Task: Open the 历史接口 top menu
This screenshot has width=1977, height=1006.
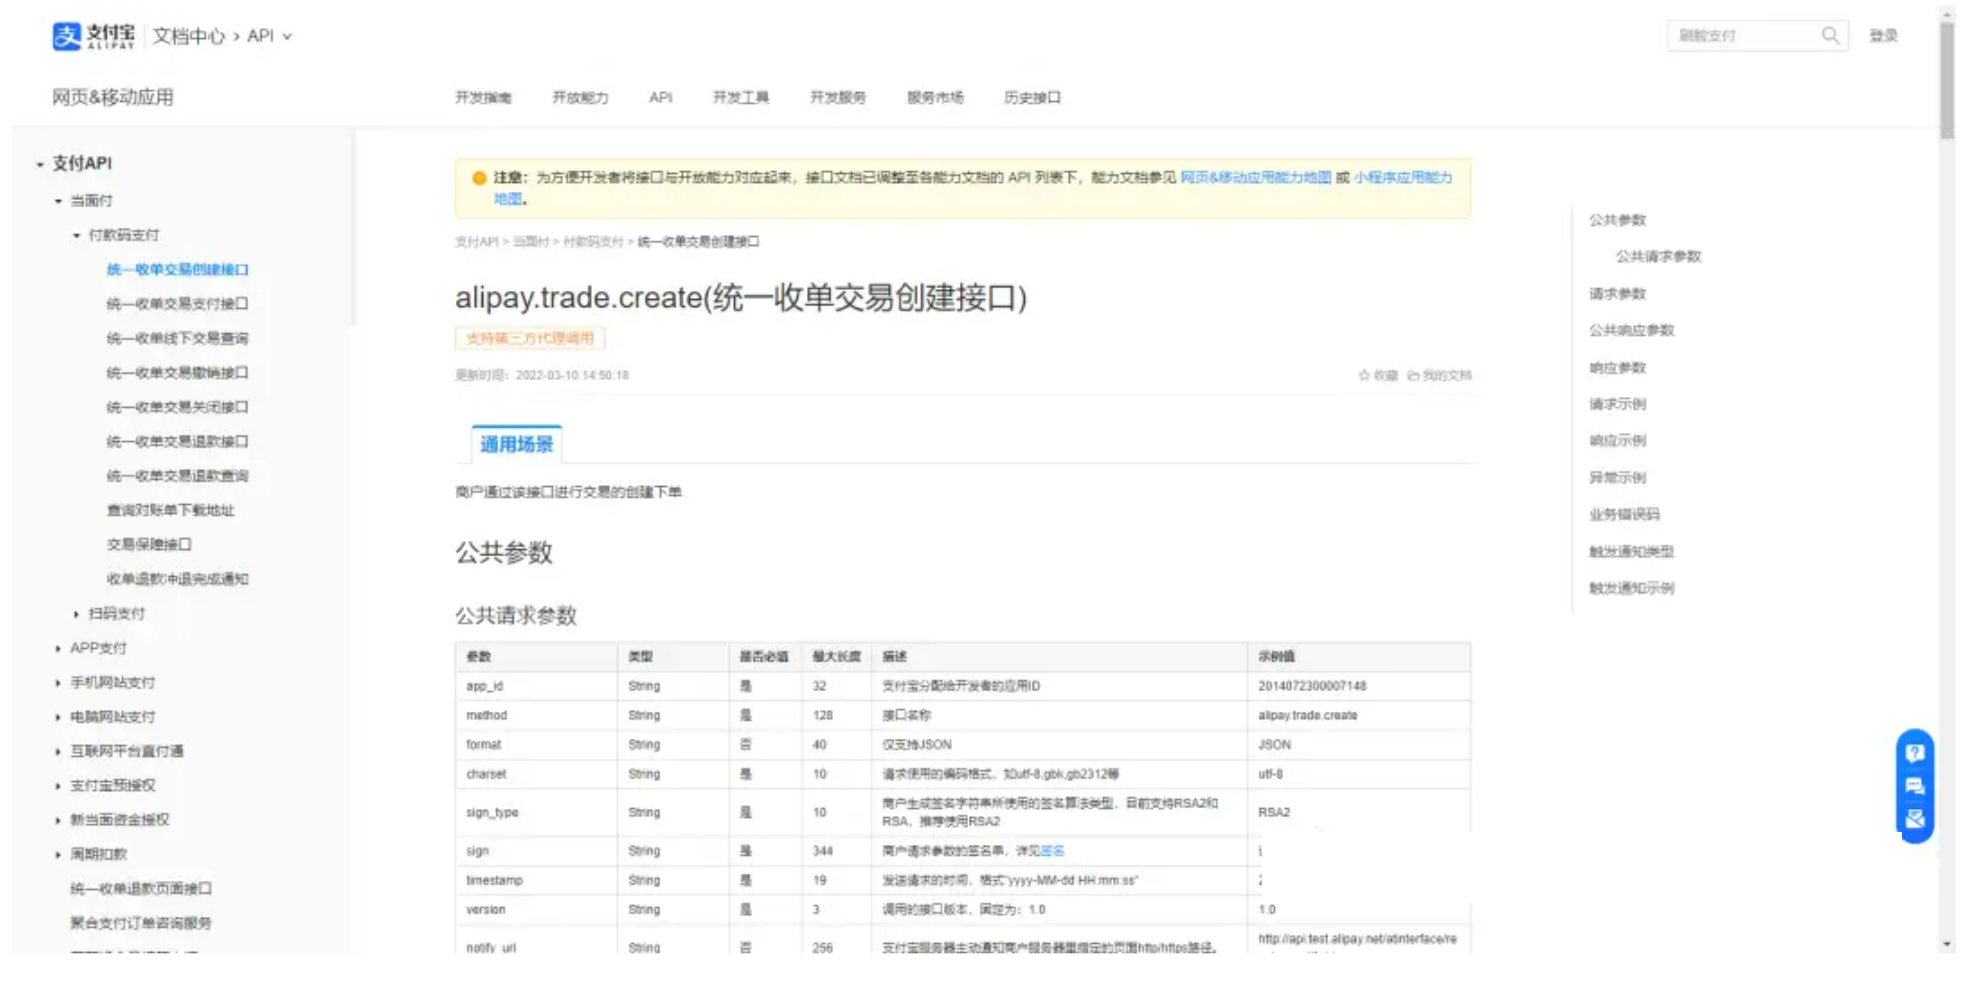Action: [1032, 98]
